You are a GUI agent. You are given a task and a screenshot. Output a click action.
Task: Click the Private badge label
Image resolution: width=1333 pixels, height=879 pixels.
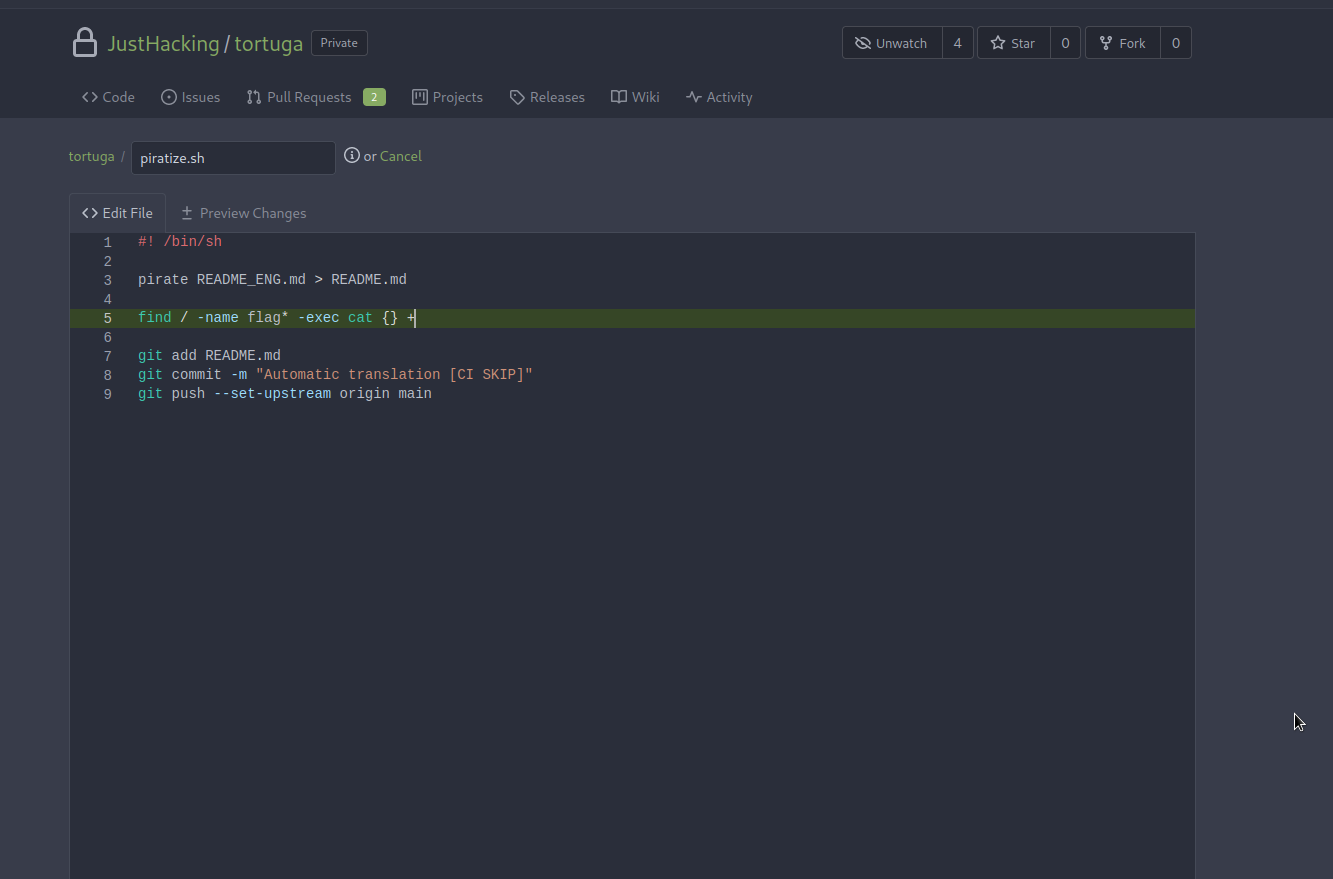339,43
